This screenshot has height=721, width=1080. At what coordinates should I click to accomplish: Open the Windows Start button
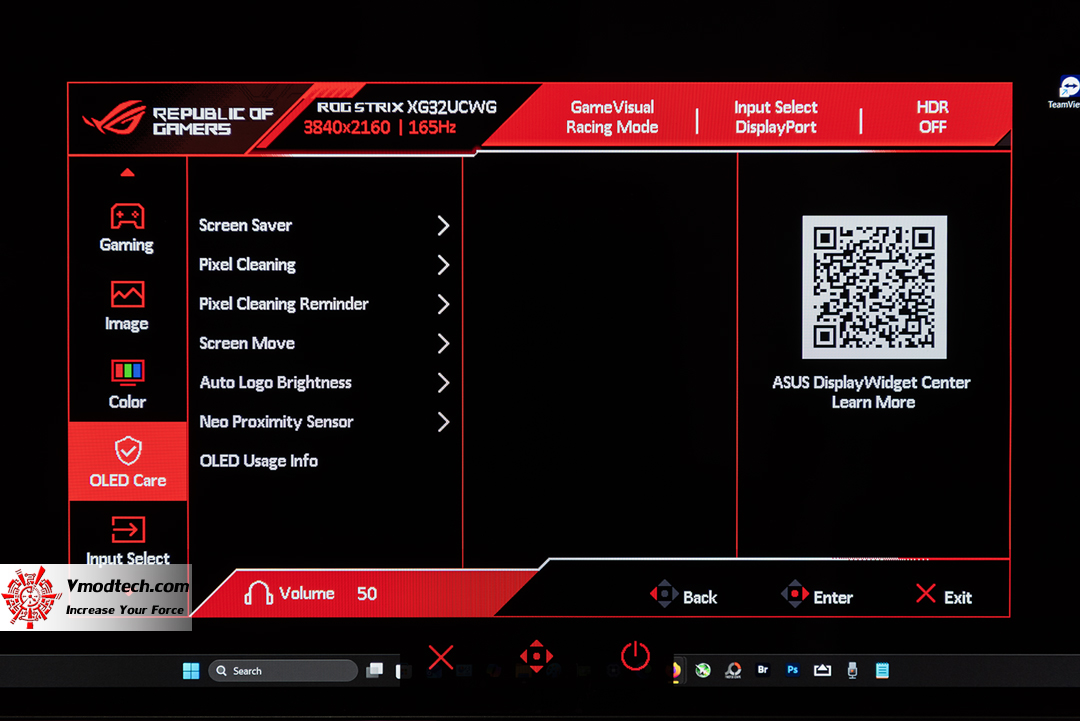(x=191, y=671)
